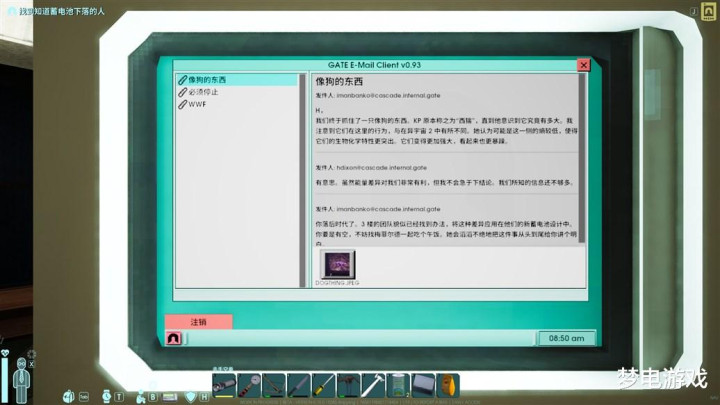Screen dimensions: 720x405
Task: Click the vertical health bar
Action: (x=5, y=381)
